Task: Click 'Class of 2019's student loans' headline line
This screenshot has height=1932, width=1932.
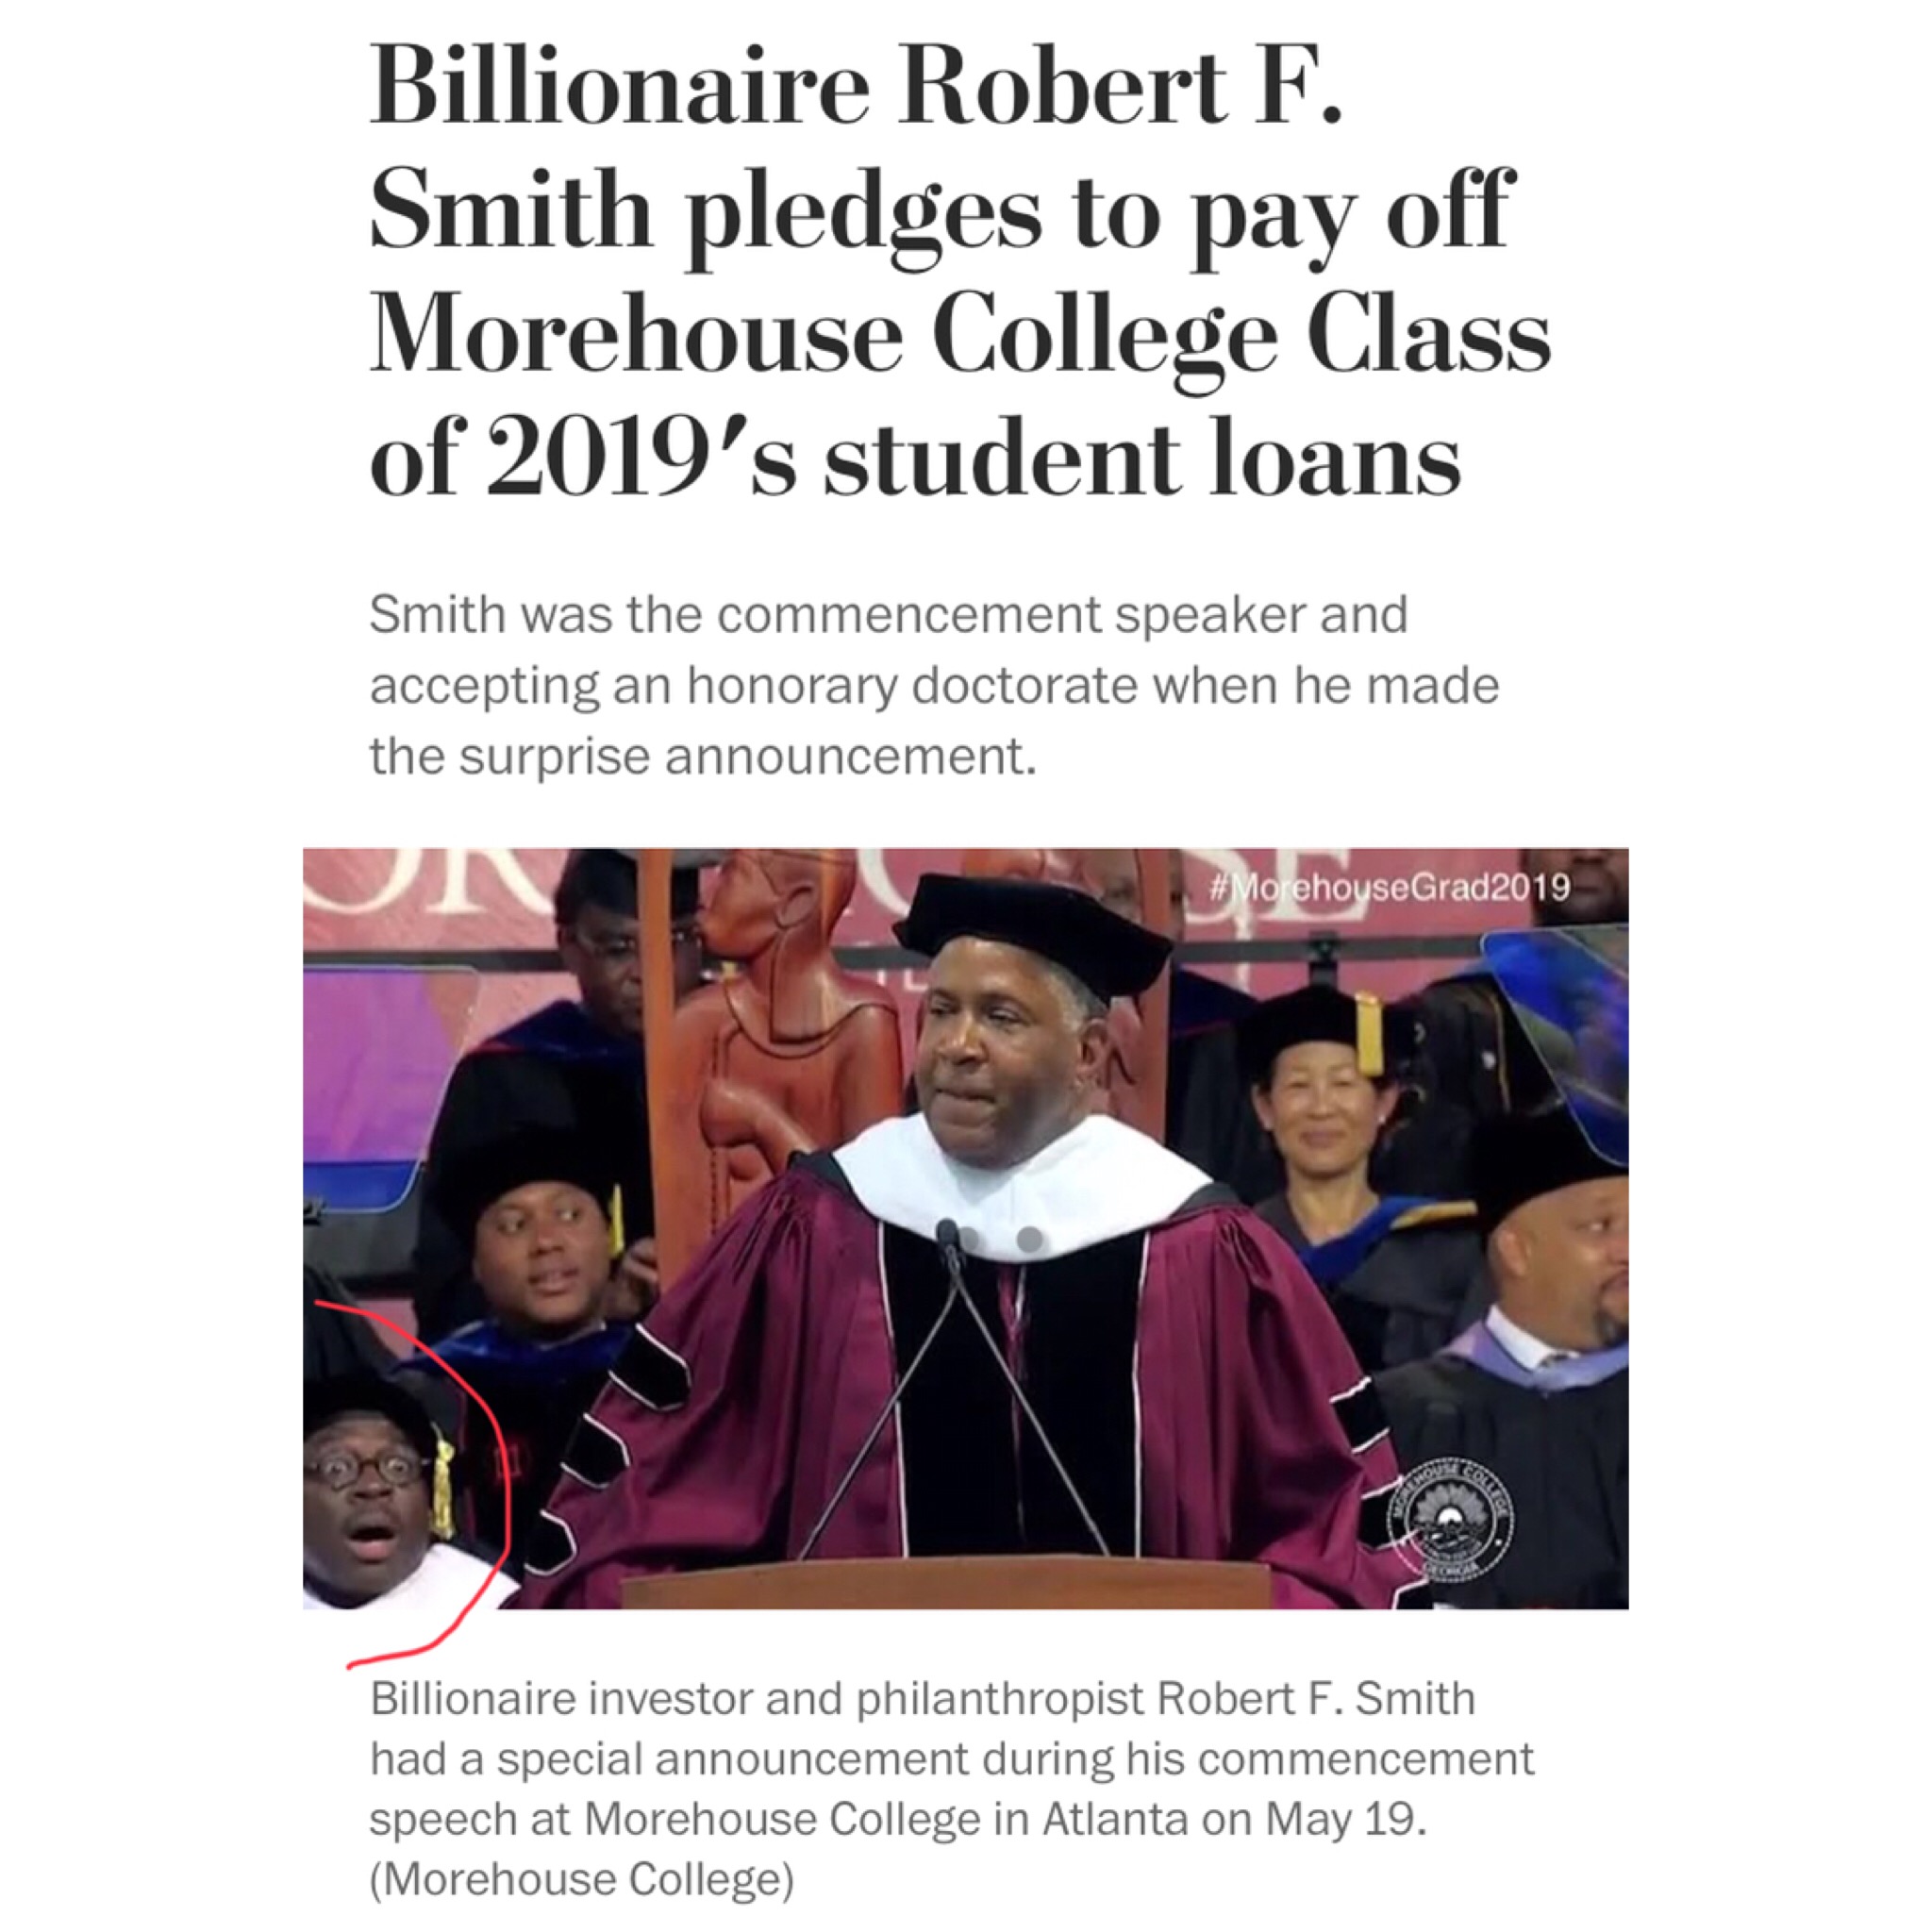Action: pos(915,460)
